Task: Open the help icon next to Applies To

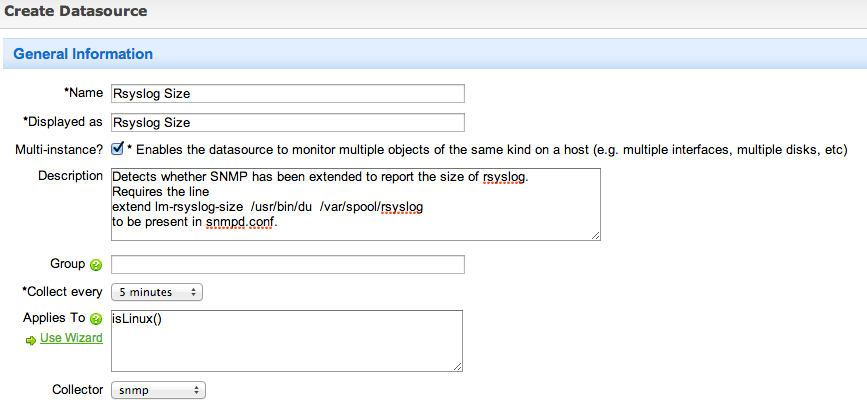Action: click(x=96, y=319)
